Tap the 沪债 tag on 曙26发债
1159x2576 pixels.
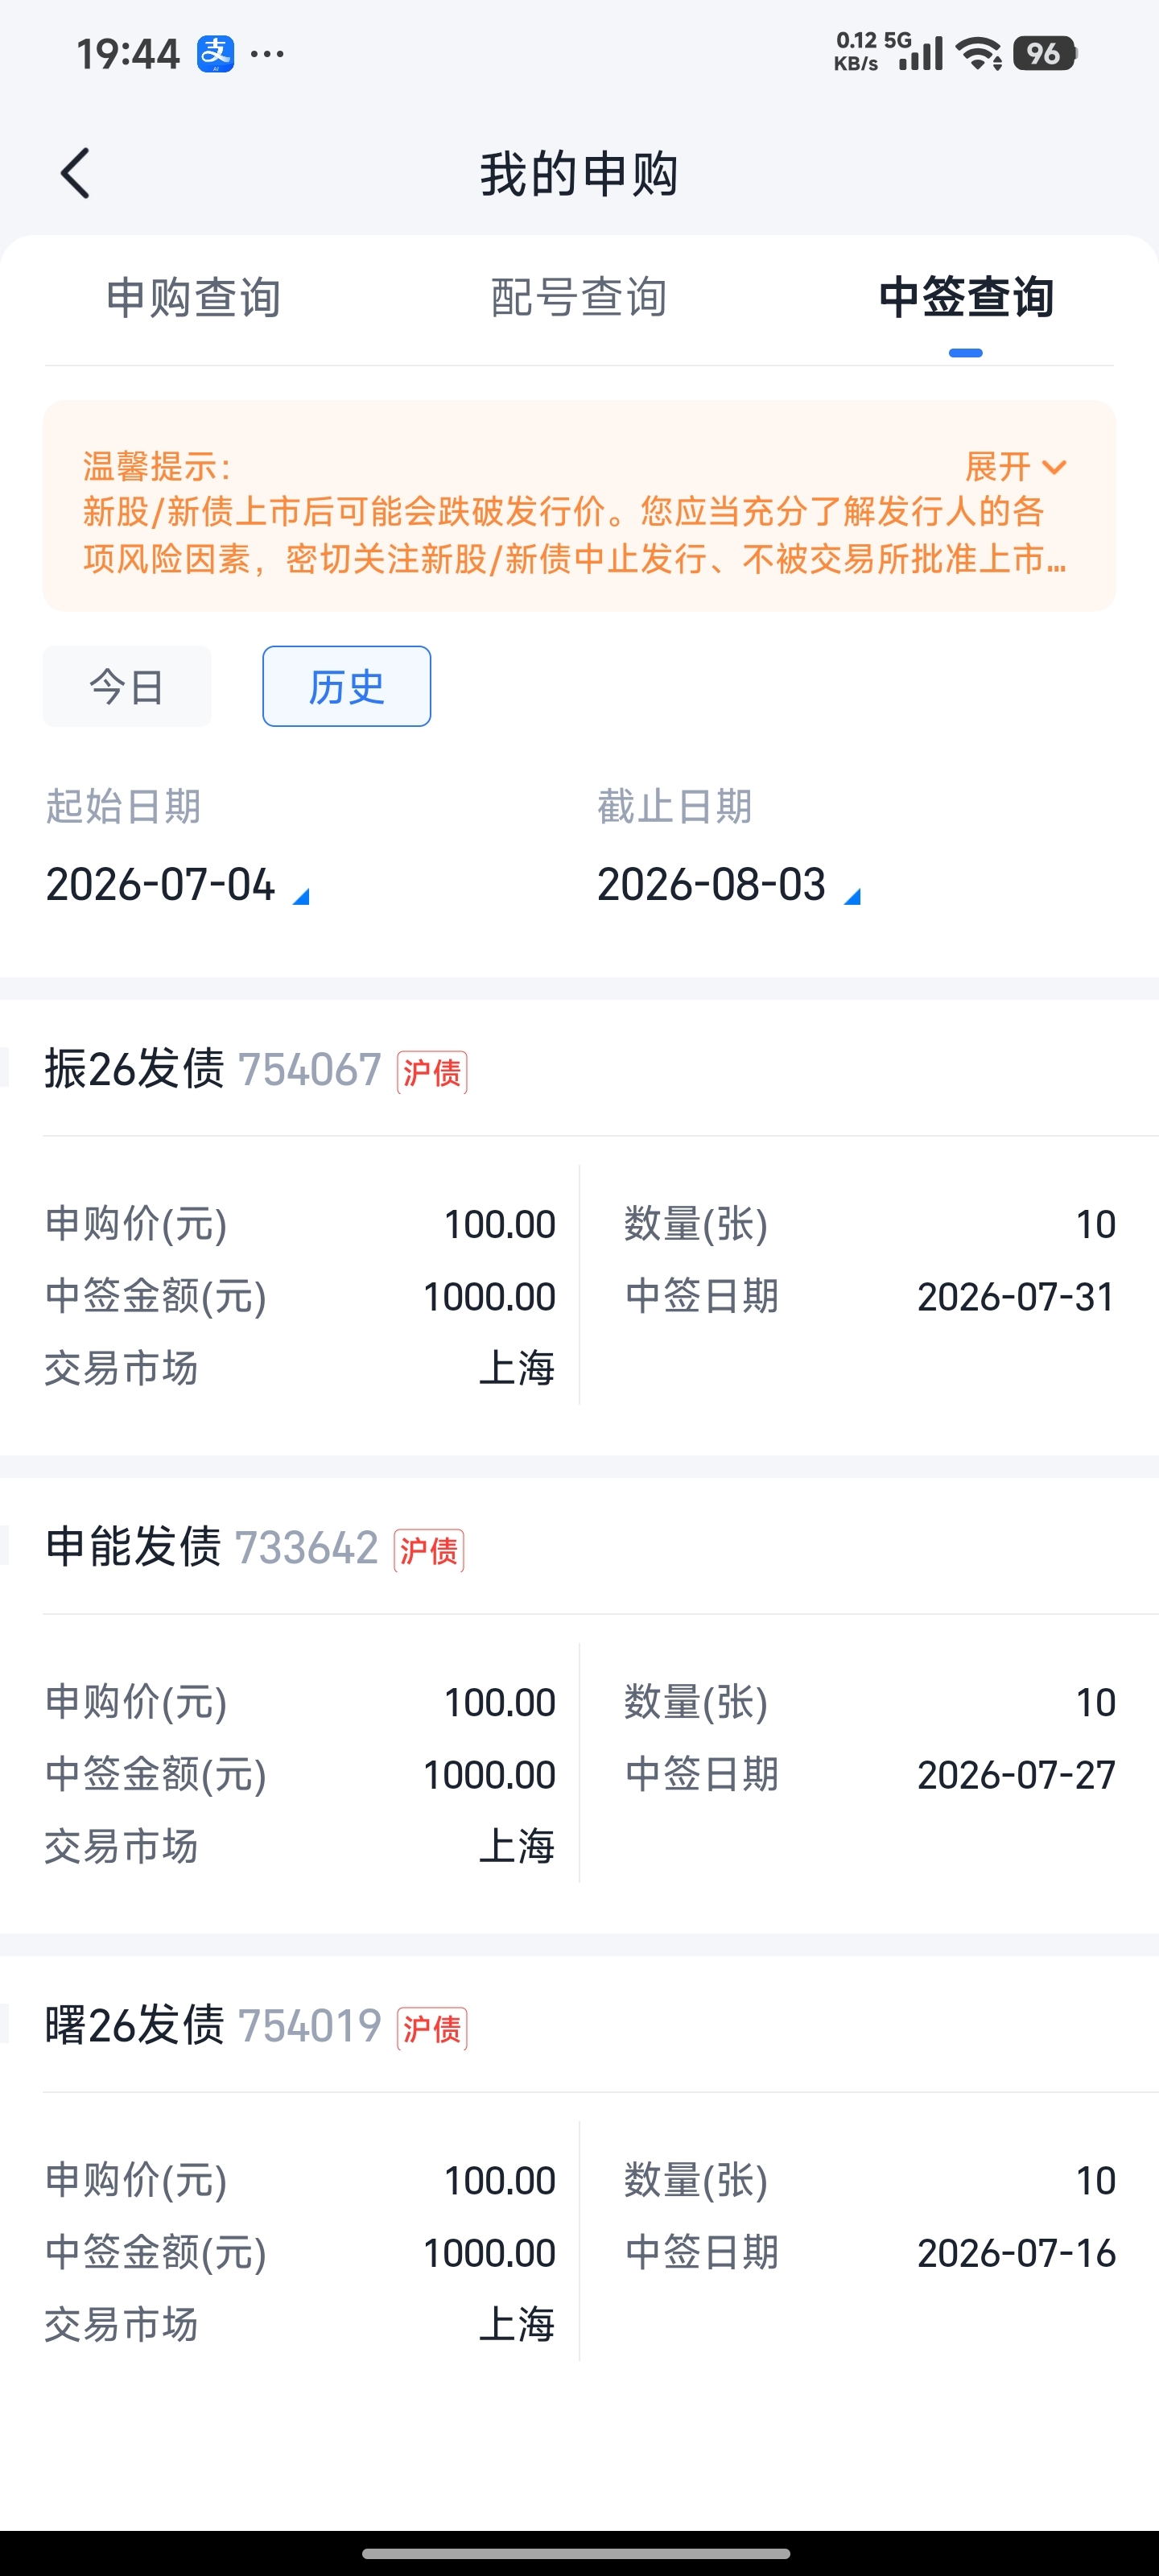[432, 2028]
